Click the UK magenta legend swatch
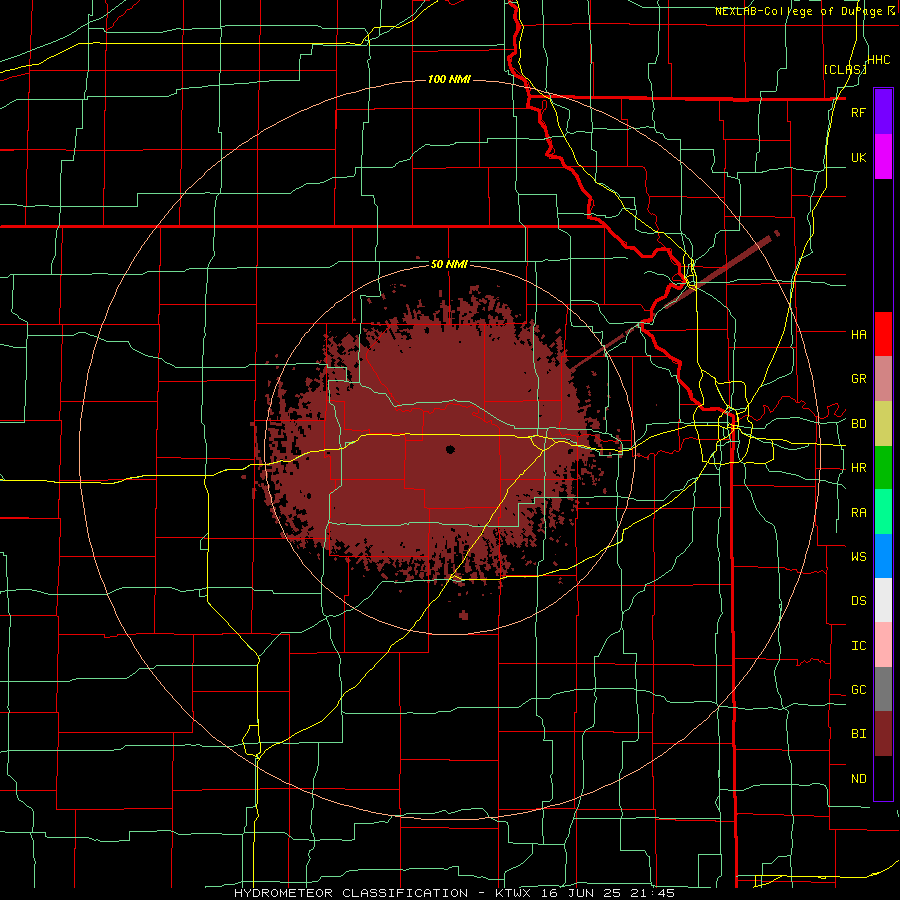Viewport: 900px width, 900px height. (x=883, y=157)
